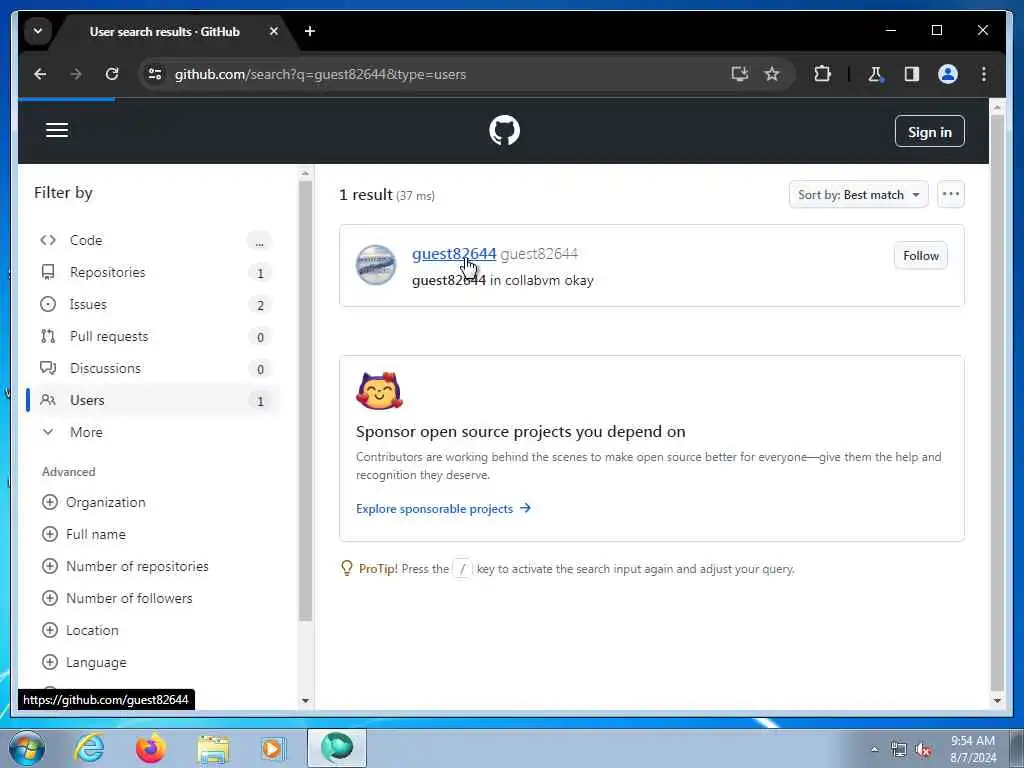Click the 'guest82644 in collabvm okay' bio text

(502, 281)
